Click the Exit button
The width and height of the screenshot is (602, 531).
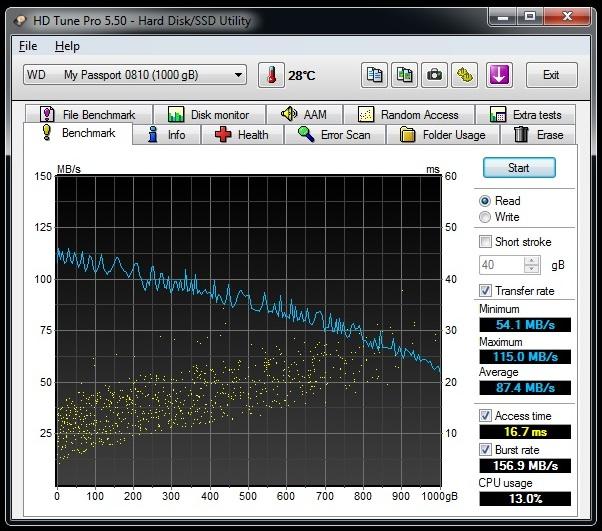[x=551, y=75]
